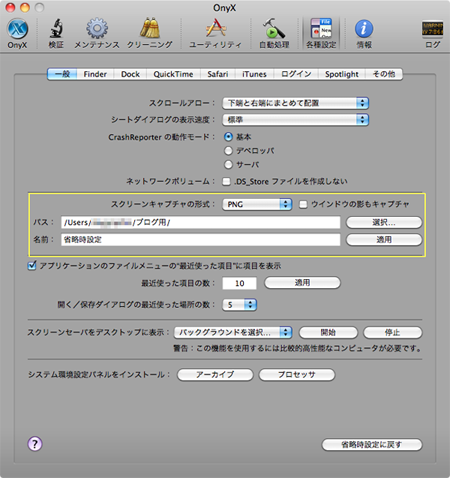Enable the ウインドウの影もキャプチャ checkbox
The width and height of the screenshot is (450, 478).
303,204
